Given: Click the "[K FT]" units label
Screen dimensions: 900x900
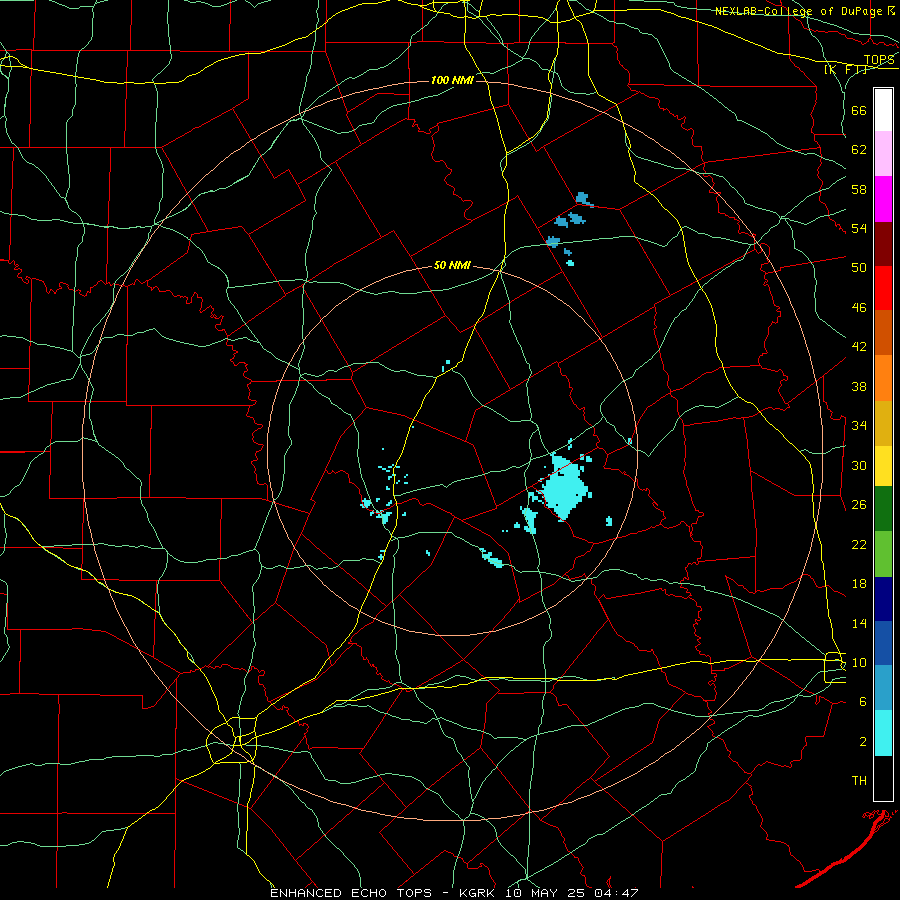Looking at the screenshot, I should pos(845,69).
